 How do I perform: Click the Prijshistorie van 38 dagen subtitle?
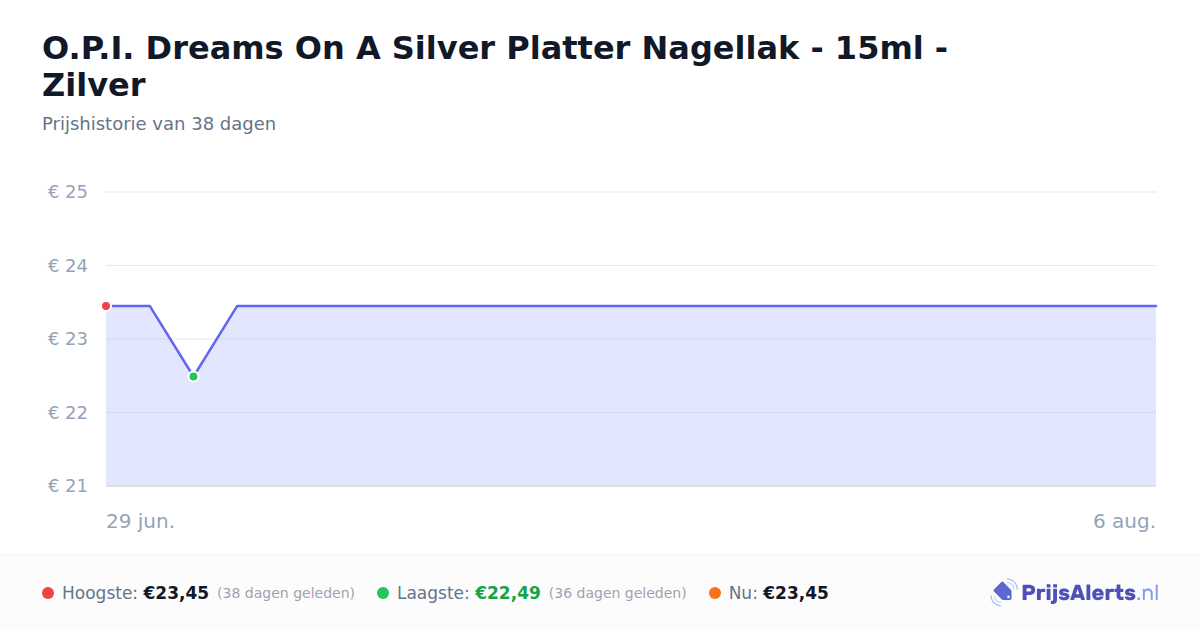159,124
